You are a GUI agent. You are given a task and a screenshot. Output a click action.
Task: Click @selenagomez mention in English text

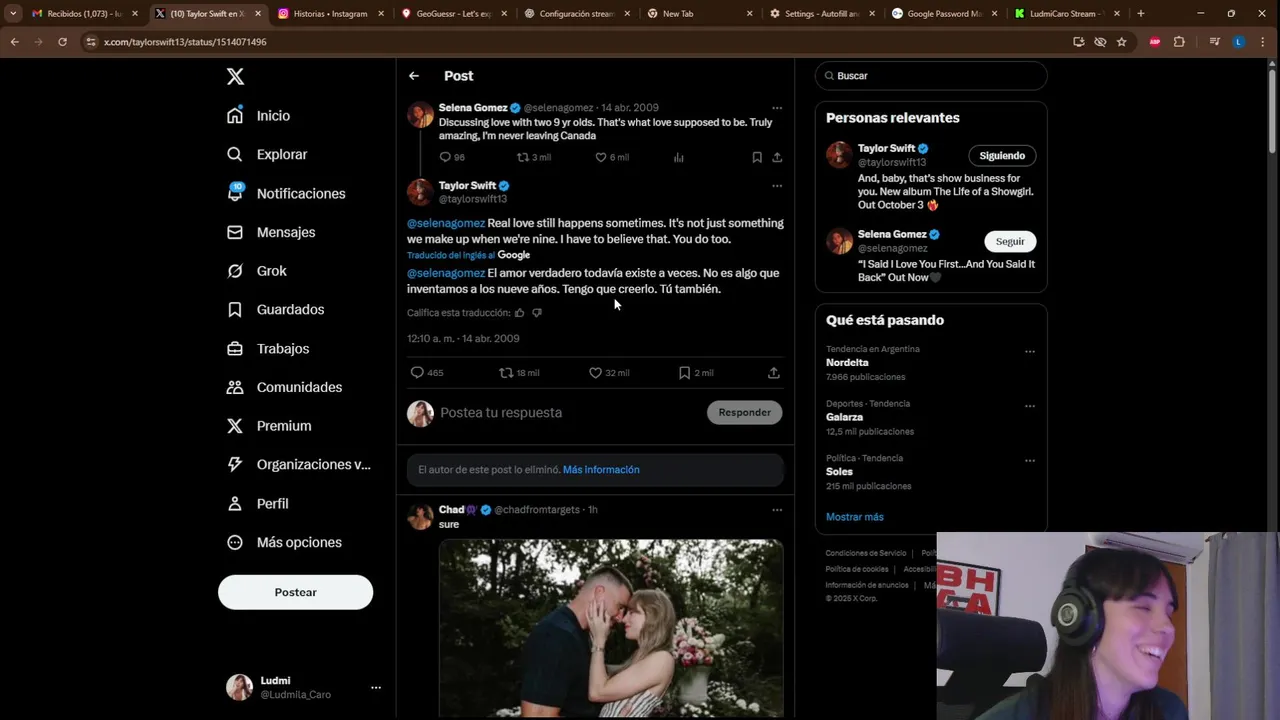pyautogui.click(x=446, y=223)
